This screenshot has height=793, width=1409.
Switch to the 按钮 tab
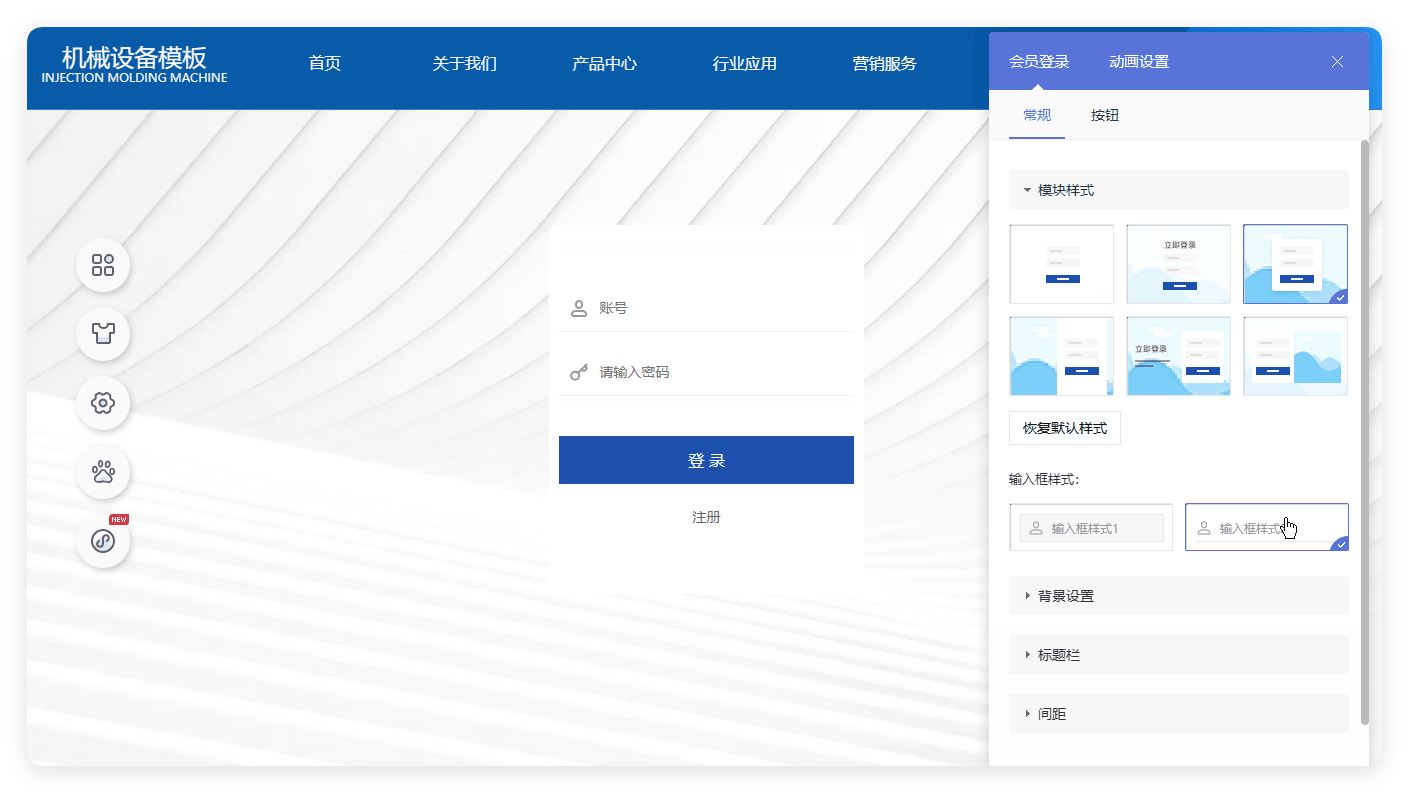coord(1104,115)
